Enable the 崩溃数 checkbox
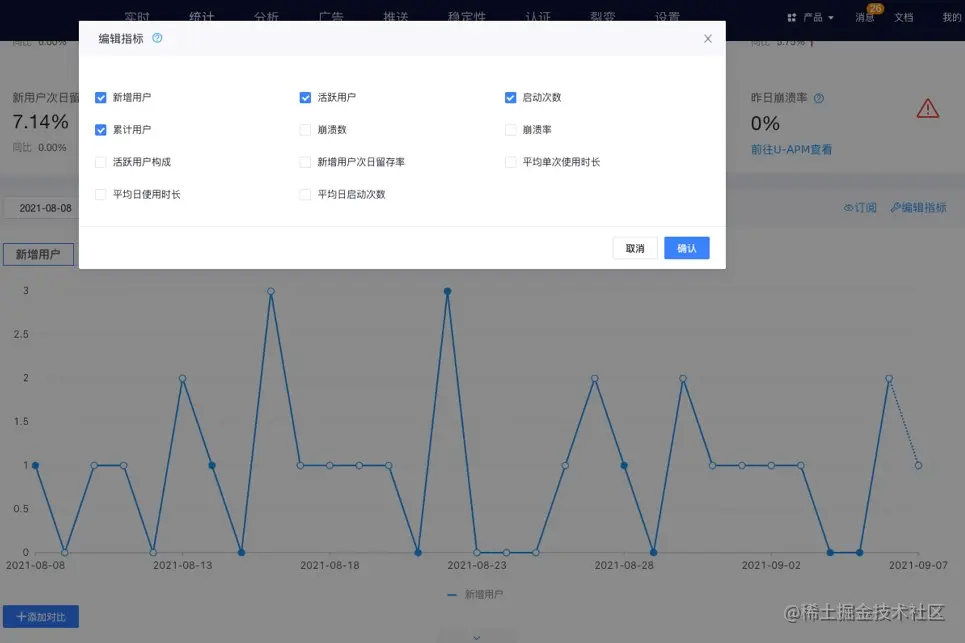This screenshot has height=643, width=965. tap(305, 130)
